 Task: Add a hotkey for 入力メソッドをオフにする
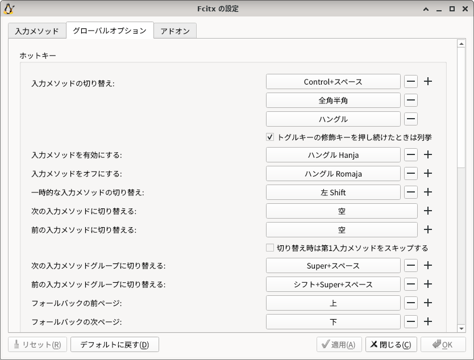pyautogui.click(x=428, y=174)
